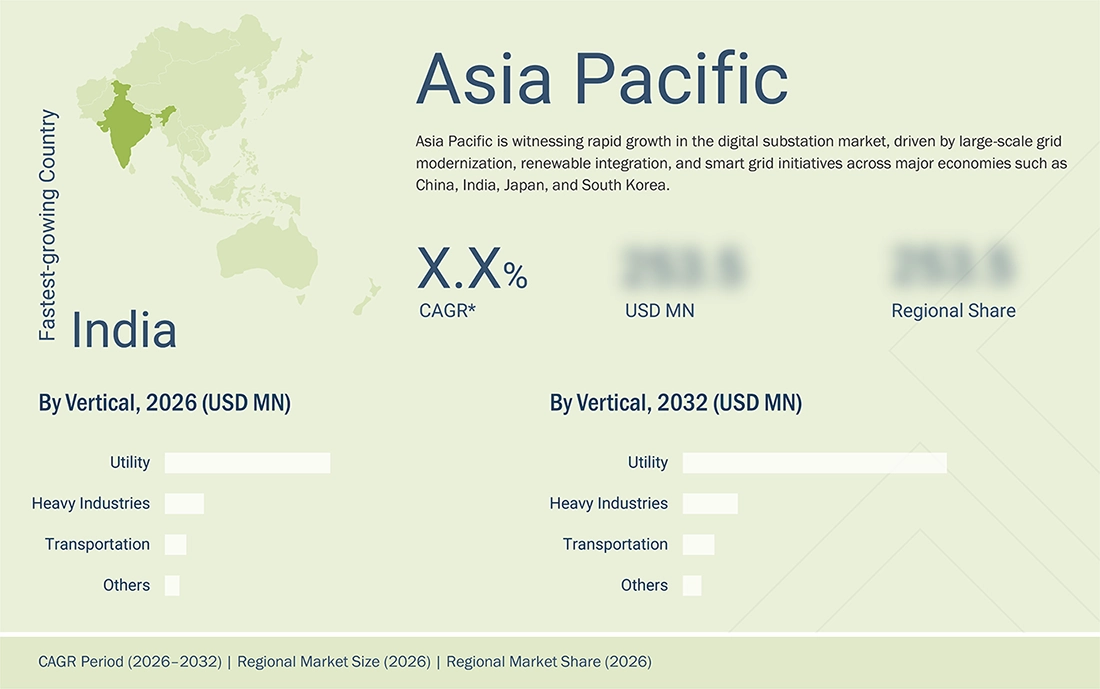
Task: Click the 'X.X%' CAGR value
Action: (x=472, y=269)
